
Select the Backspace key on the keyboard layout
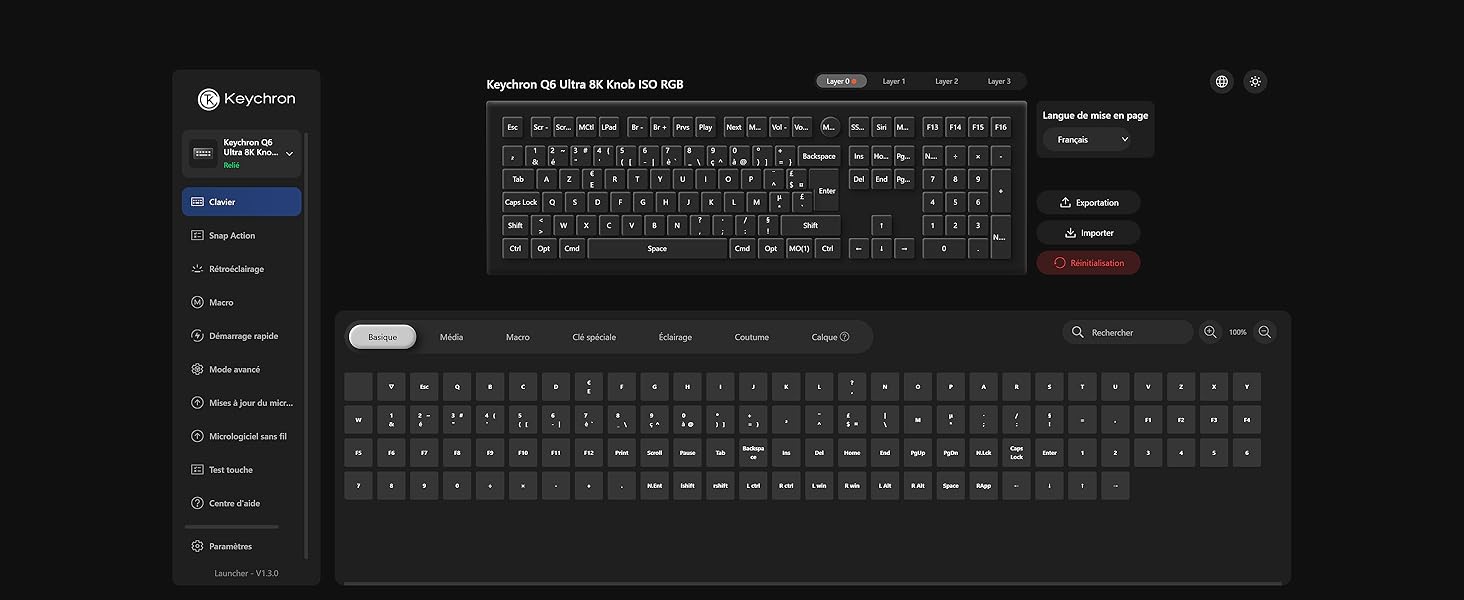(819, 156)
